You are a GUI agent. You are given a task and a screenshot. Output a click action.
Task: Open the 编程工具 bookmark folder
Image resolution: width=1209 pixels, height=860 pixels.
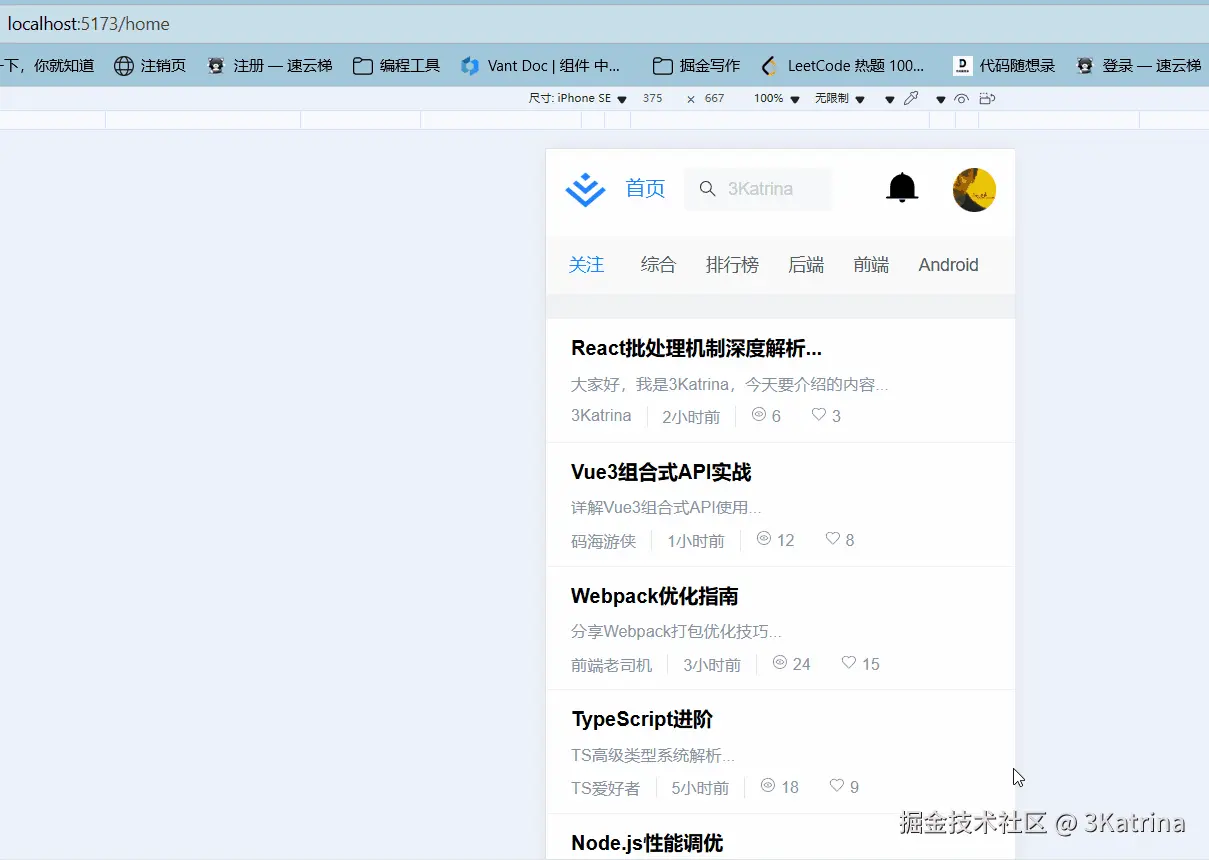397,66
